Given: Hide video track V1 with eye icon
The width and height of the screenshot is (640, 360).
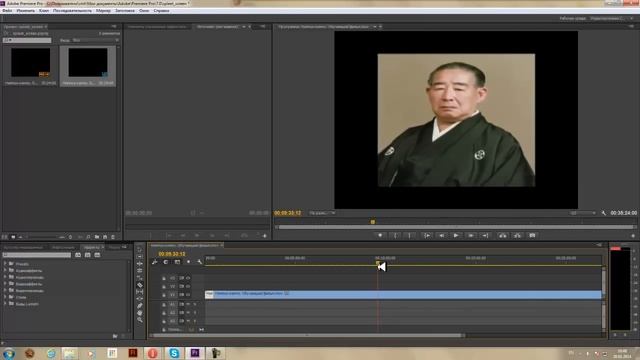Looking at the screenshot, I should (188, 295).
